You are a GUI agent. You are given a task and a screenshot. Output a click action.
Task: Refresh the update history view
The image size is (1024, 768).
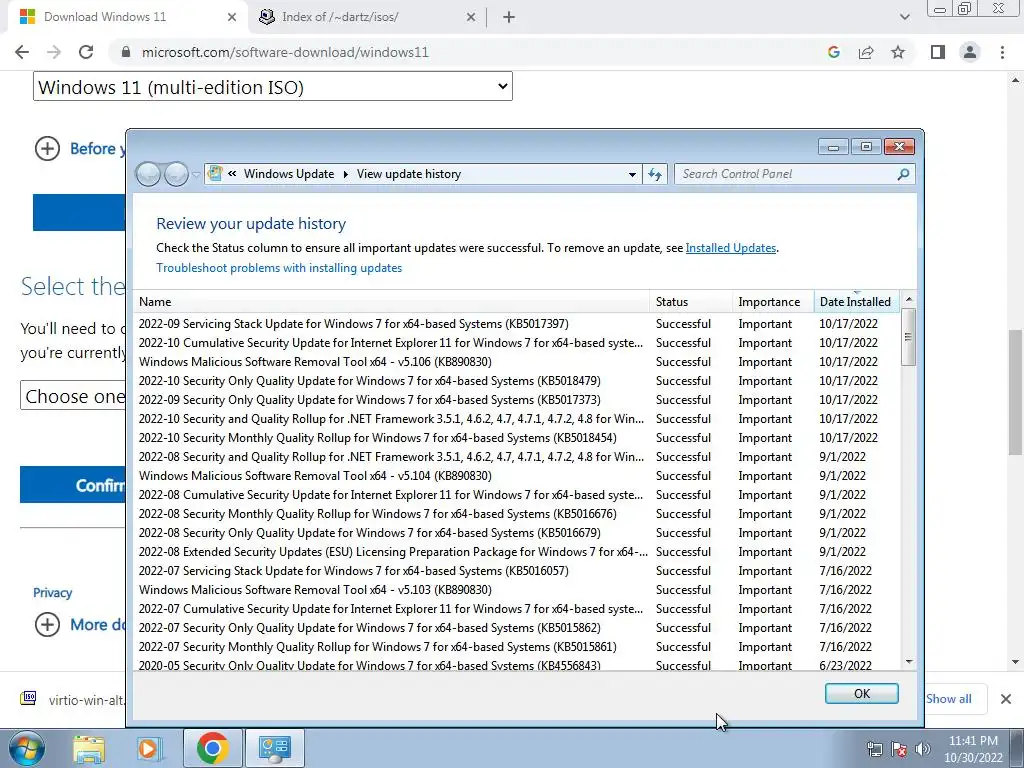coord(655,174)
